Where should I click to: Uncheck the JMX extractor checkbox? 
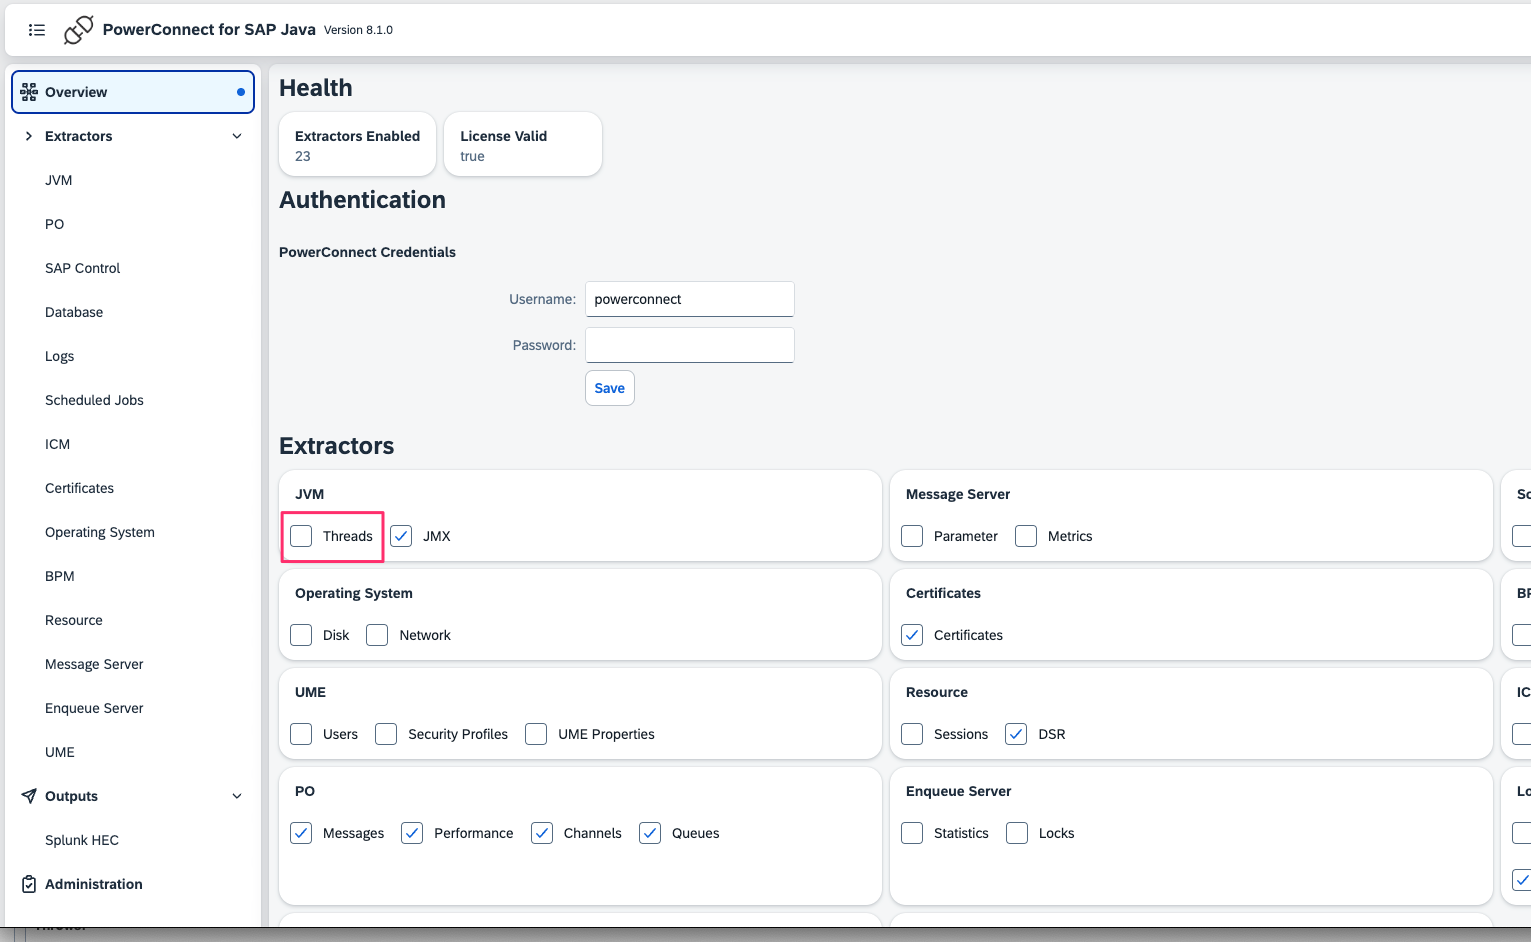(x=401, y=536)
